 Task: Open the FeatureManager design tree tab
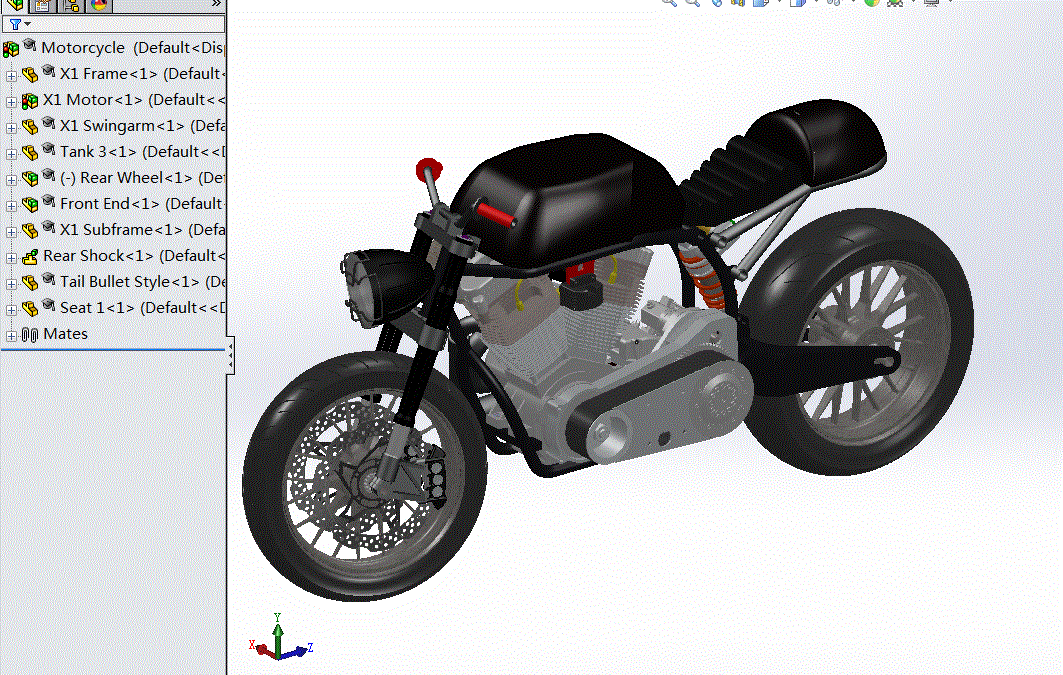click(x=15, y=5)
